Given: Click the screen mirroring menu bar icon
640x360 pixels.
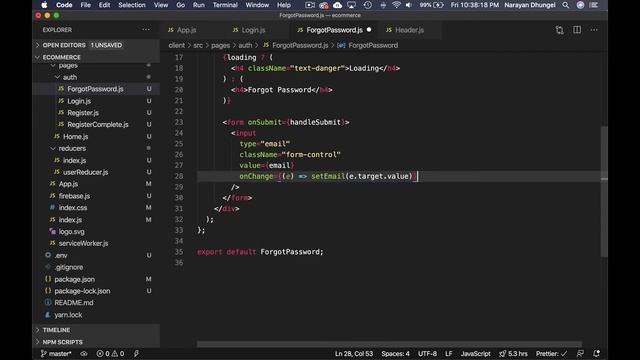Looking at the screenshot, I should pos(351,5).
